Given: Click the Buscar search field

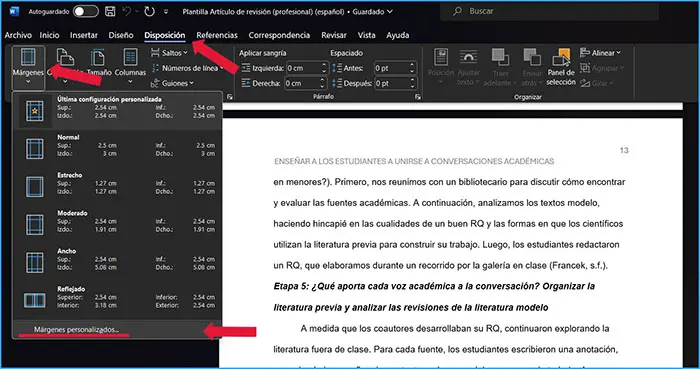Looking at the screenshot, I should point(549,12).
